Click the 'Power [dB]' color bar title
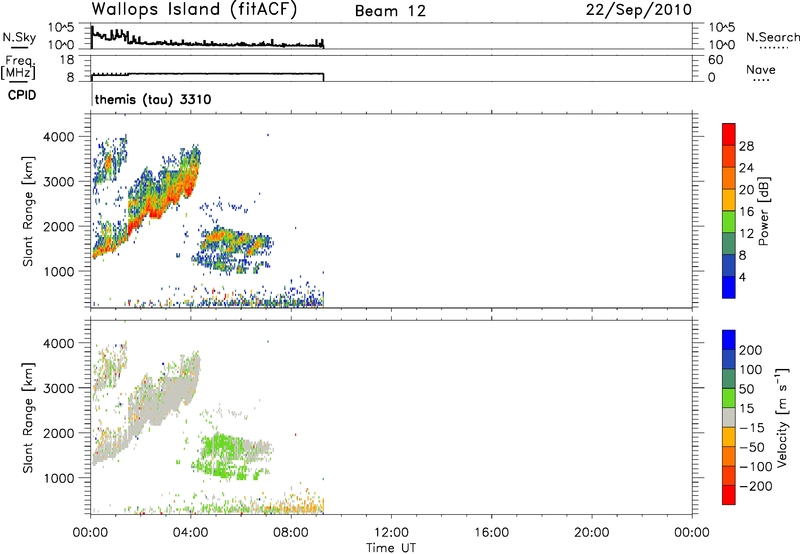 [x=763, y=211]
